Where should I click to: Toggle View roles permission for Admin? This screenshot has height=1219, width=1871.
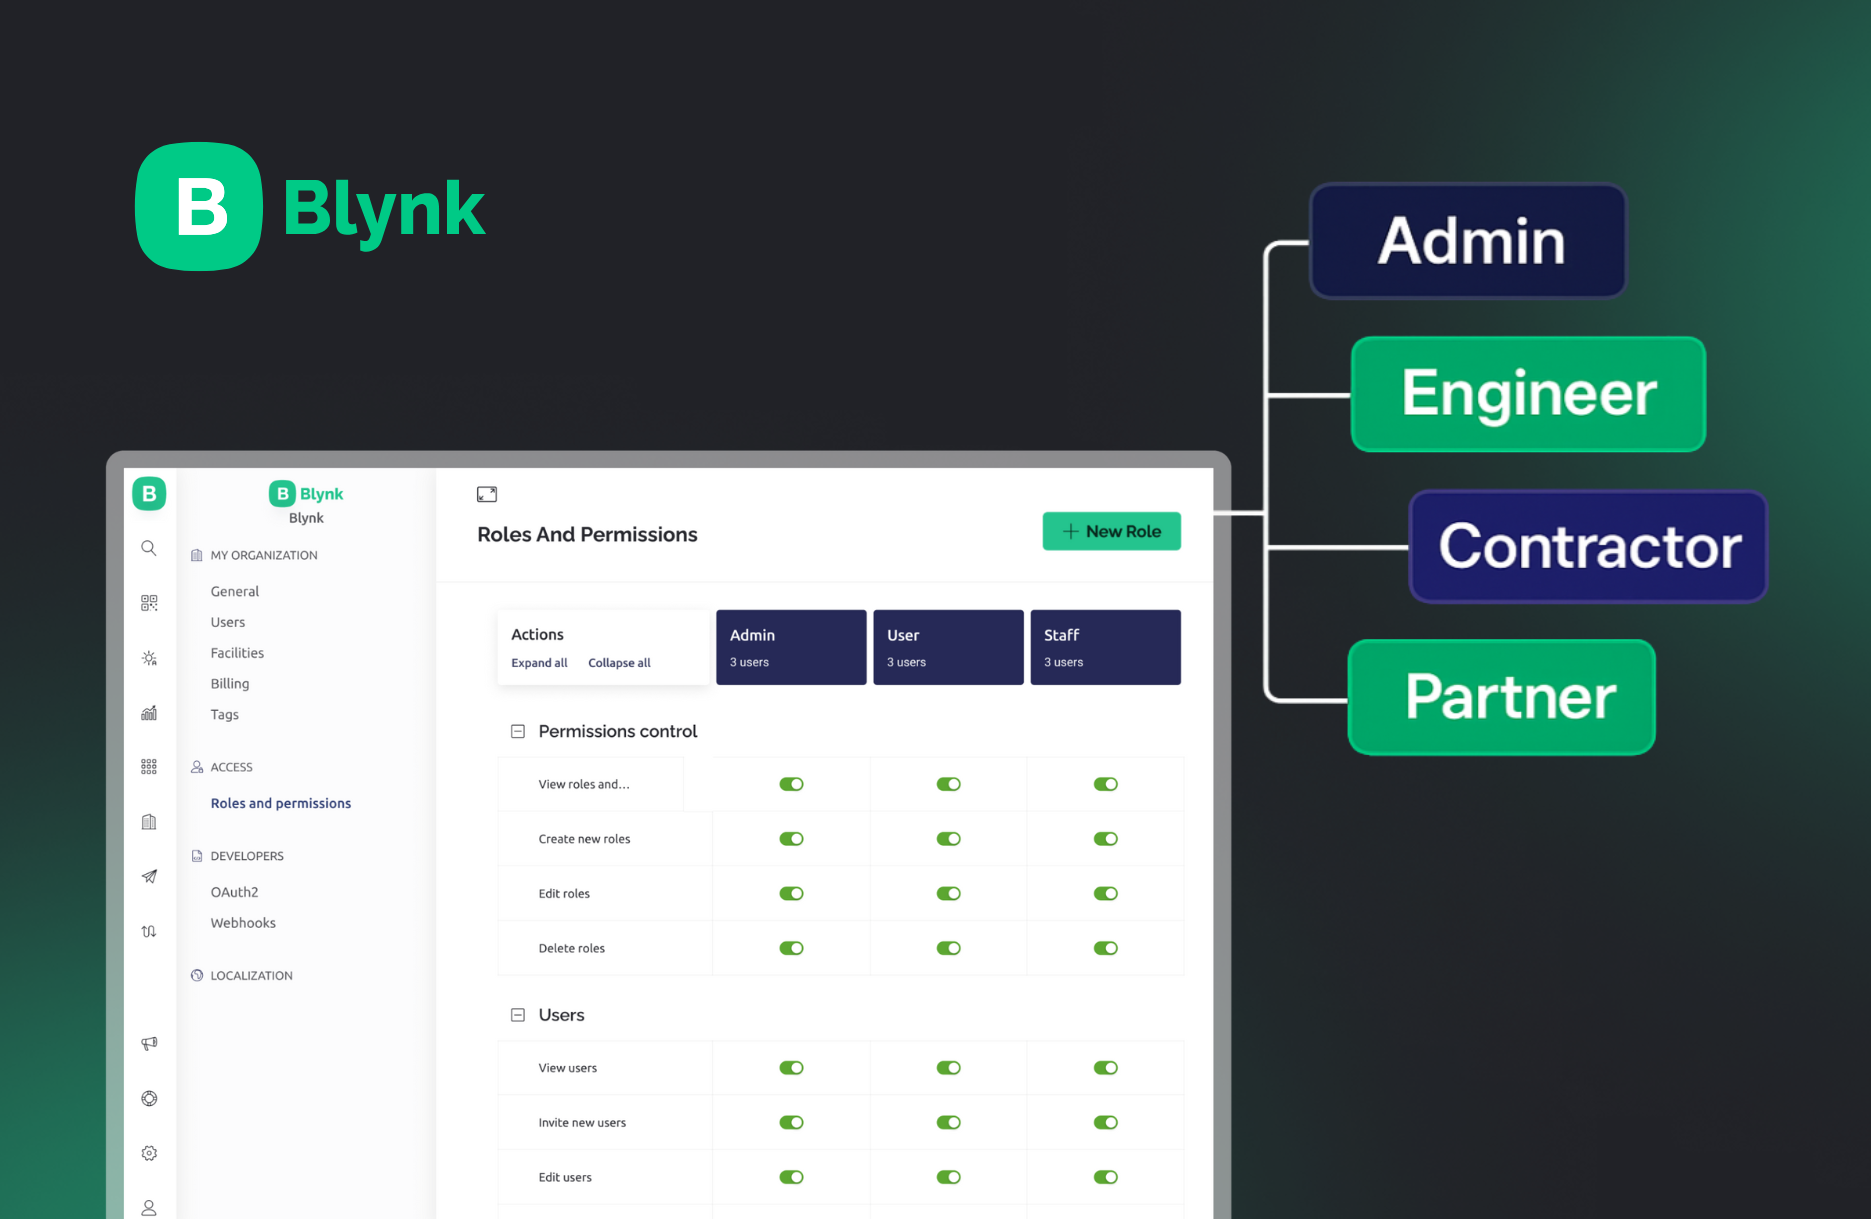pos(791,784)
